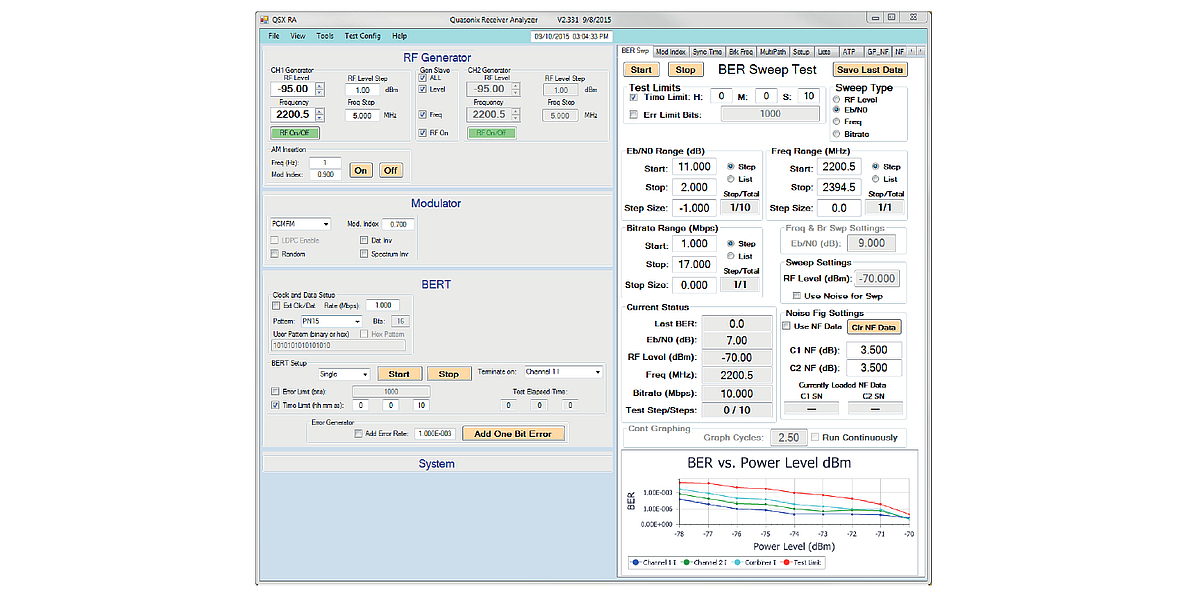This screenshot has width=1200, height=600.
Task: Select Eb/N0 sweep type
Action: pyautogui.click(x=837, y=111)
